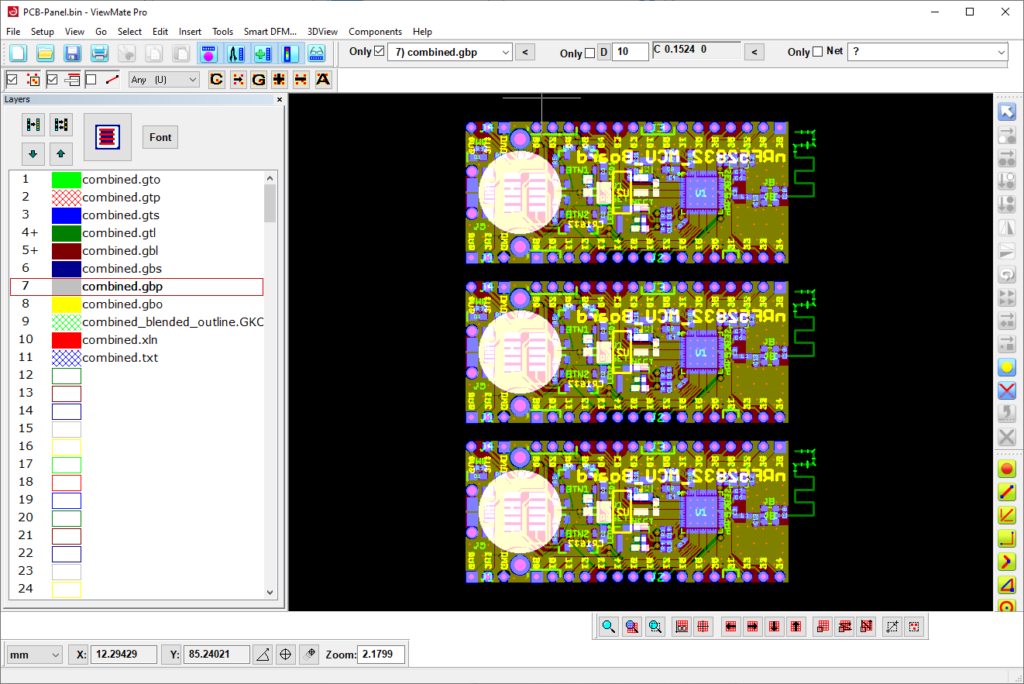Image resolution: width=1024 pixels, height=684 pixels.
Task: Click the D button next to aperture number
Action: coord(604,52)
